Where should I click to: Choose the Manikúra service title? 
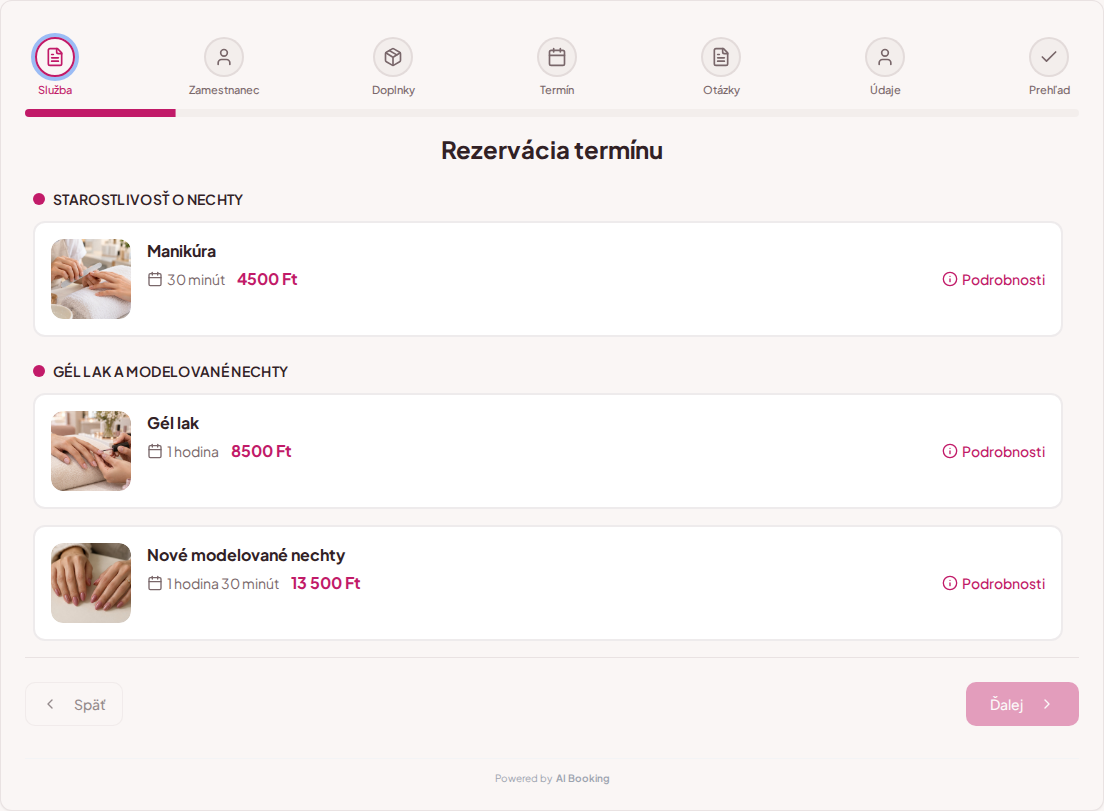click(181, 251)
